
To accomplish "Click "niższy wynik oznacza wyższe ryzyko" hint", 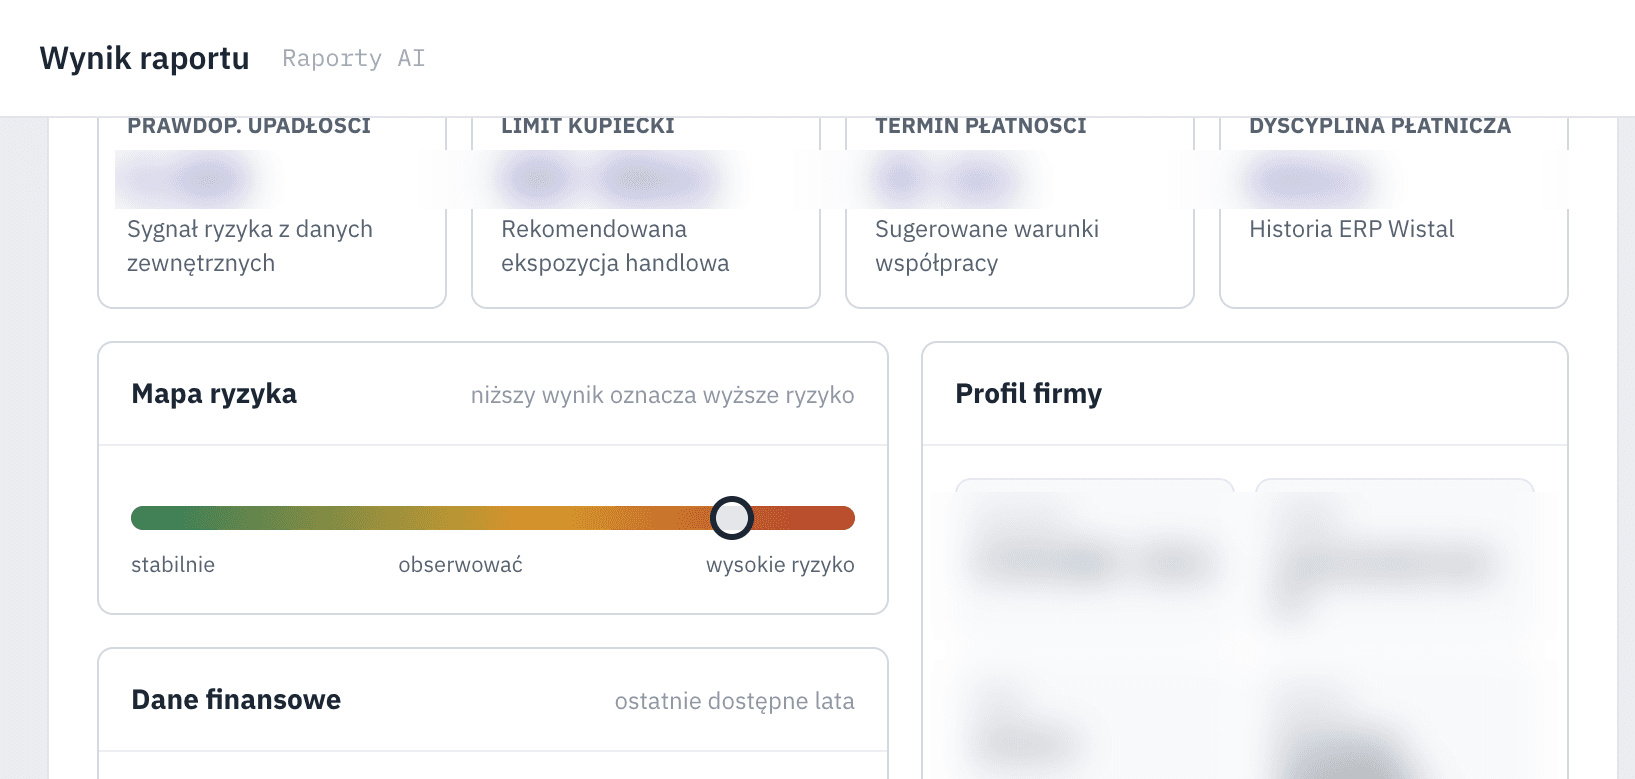I will (662, 395).
